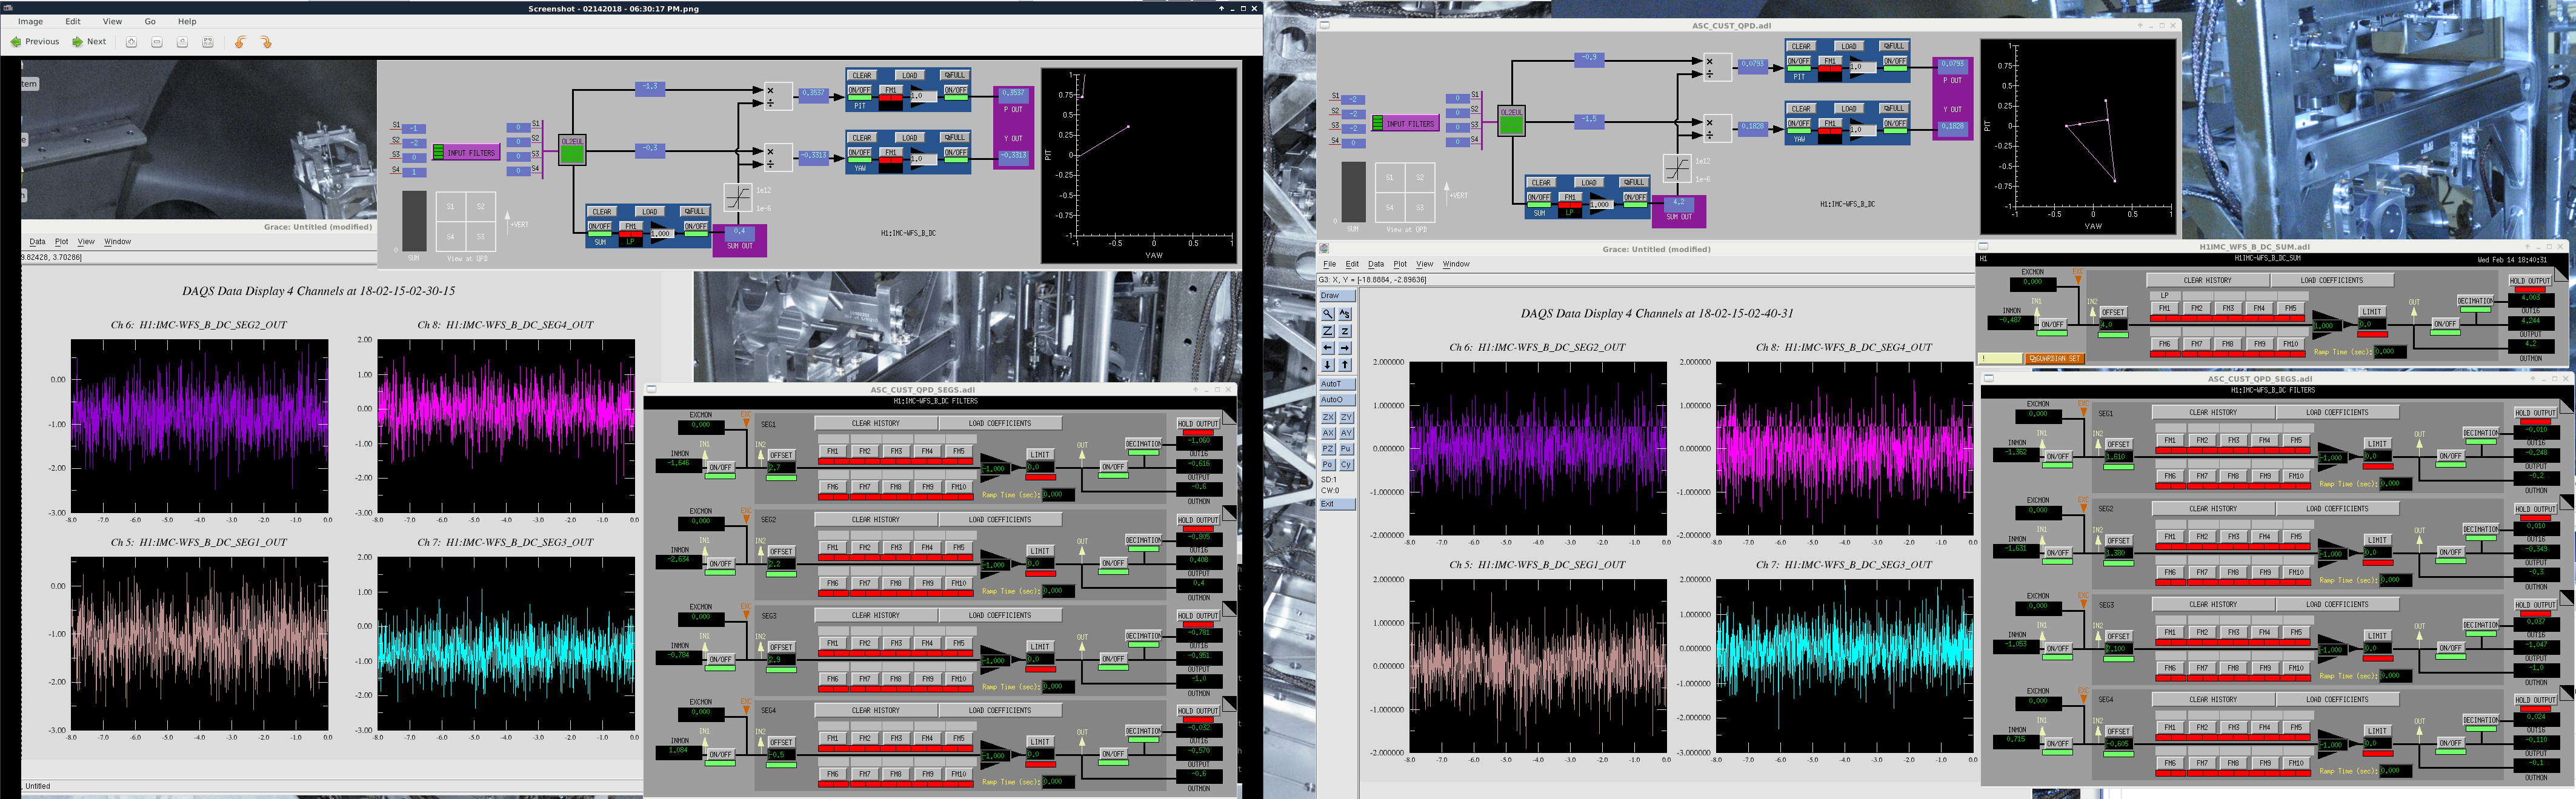Screen dimensions: 2576x799
Task: Open the Go menu in image viewer
Action: click(x=150, y=21)
